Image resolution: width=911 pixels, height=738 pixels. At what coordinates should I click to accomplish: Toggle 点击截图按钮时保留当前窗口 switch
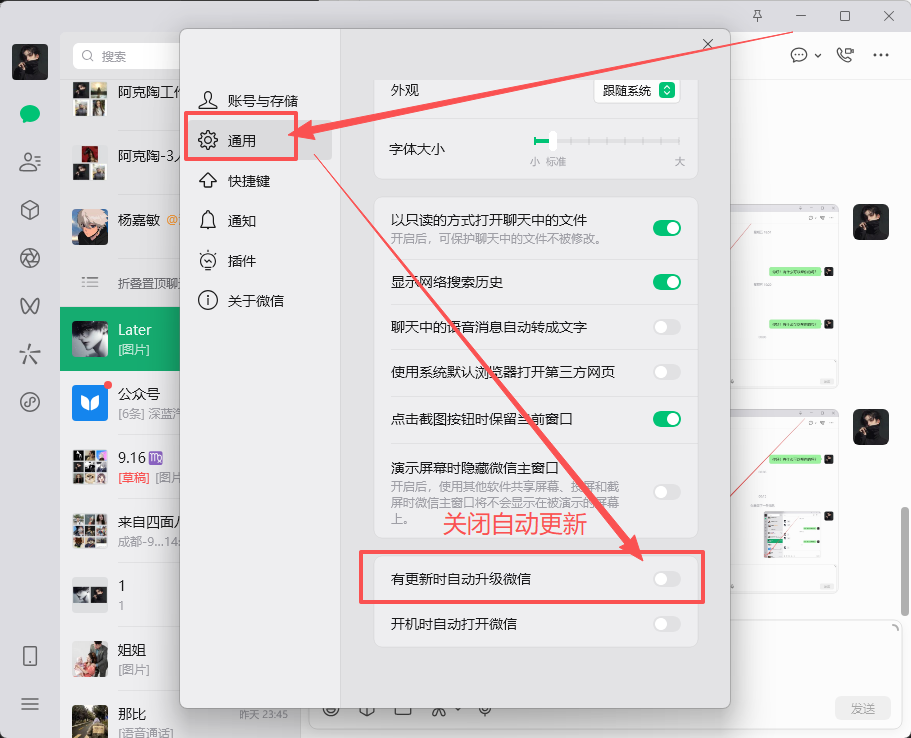[666, 419]
